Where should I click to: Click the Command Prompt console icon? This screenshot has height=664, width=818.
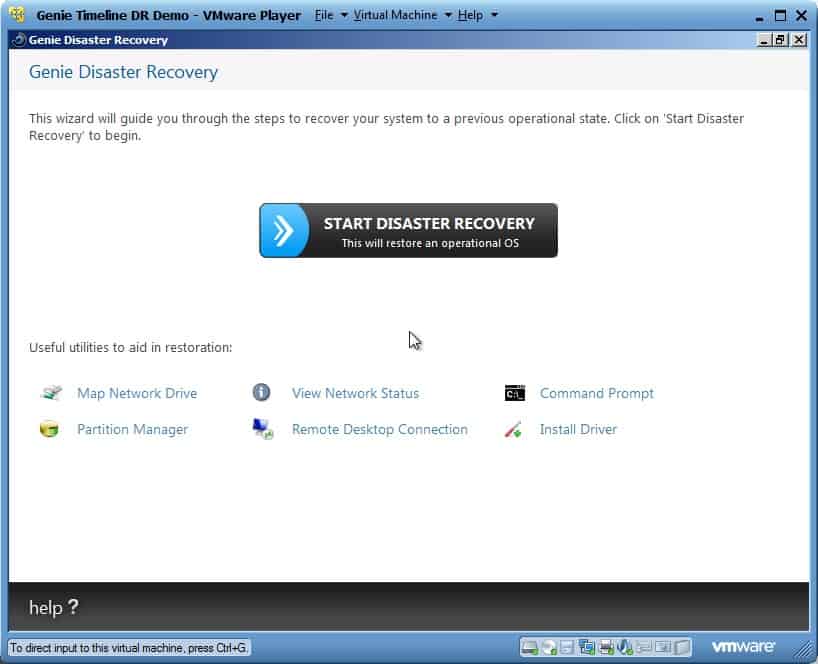pos(515,393)
